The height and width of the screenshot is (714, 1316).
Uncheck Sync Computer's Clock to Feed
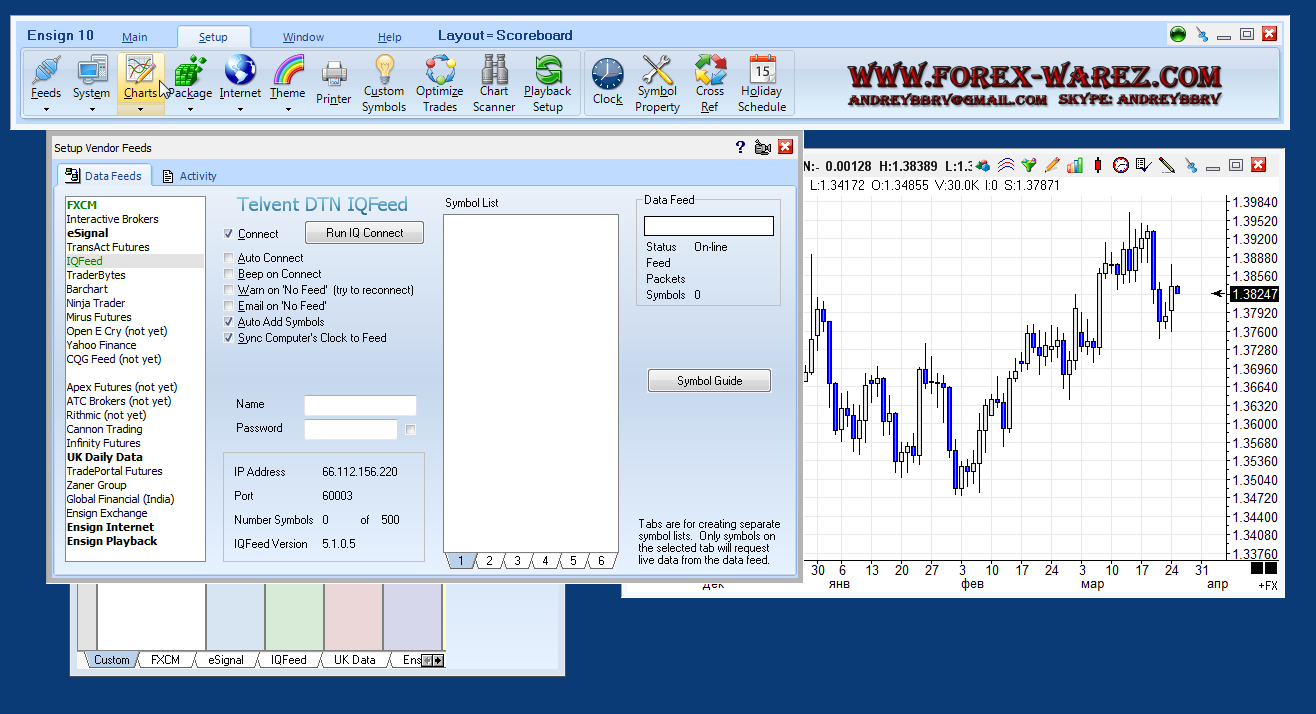coord(230,338)
